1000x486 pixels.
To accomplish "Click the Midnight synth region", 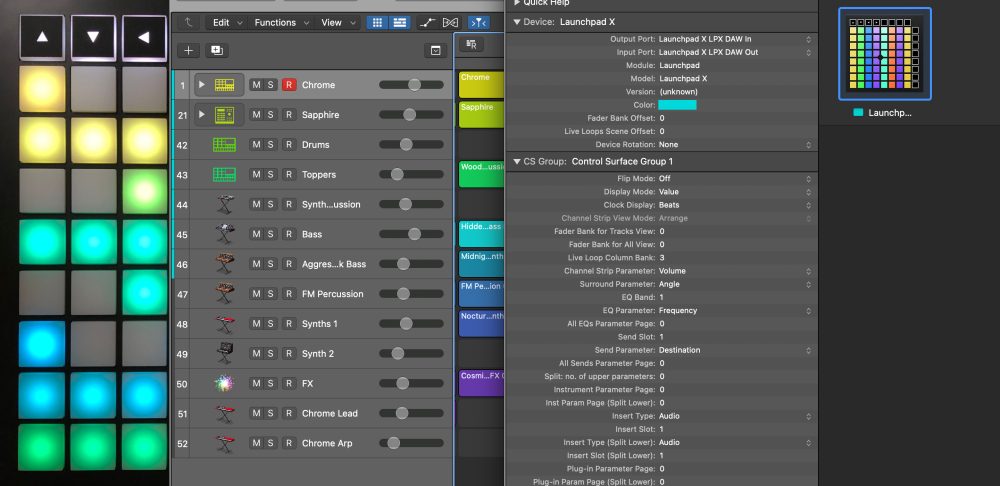I will (481, 263).
